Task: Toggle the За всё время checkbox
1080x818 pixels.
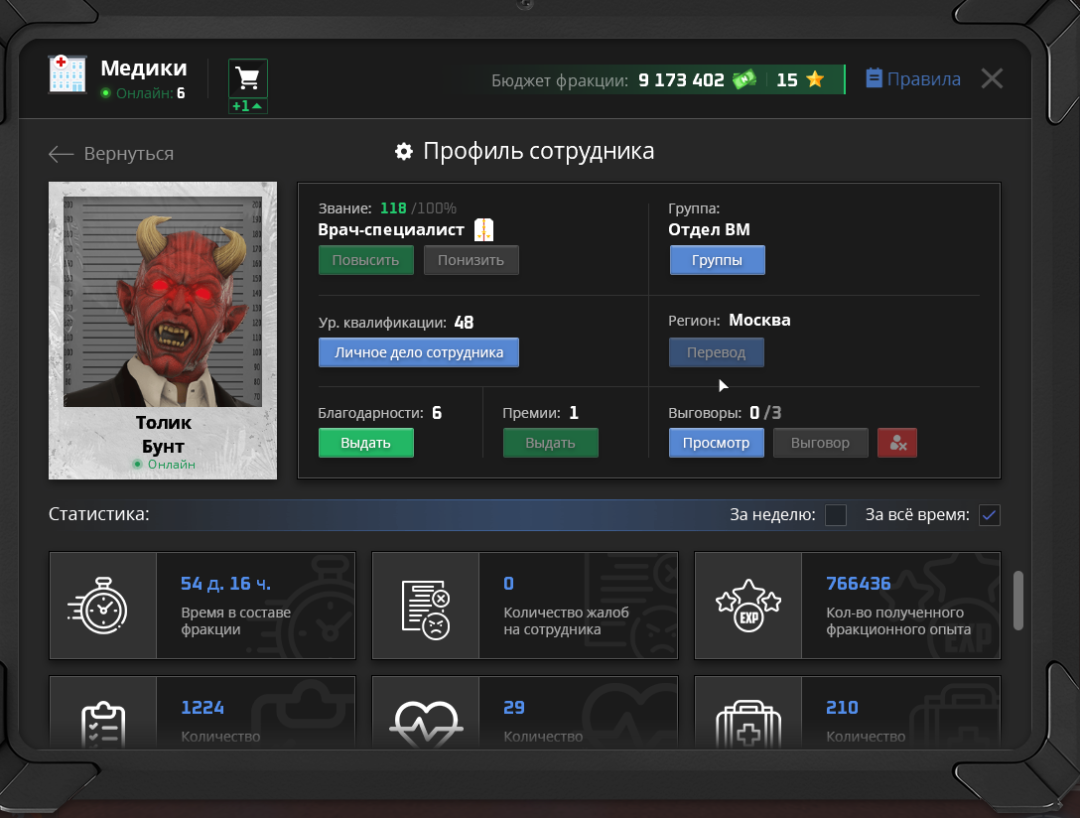Action: pos(989,515)
